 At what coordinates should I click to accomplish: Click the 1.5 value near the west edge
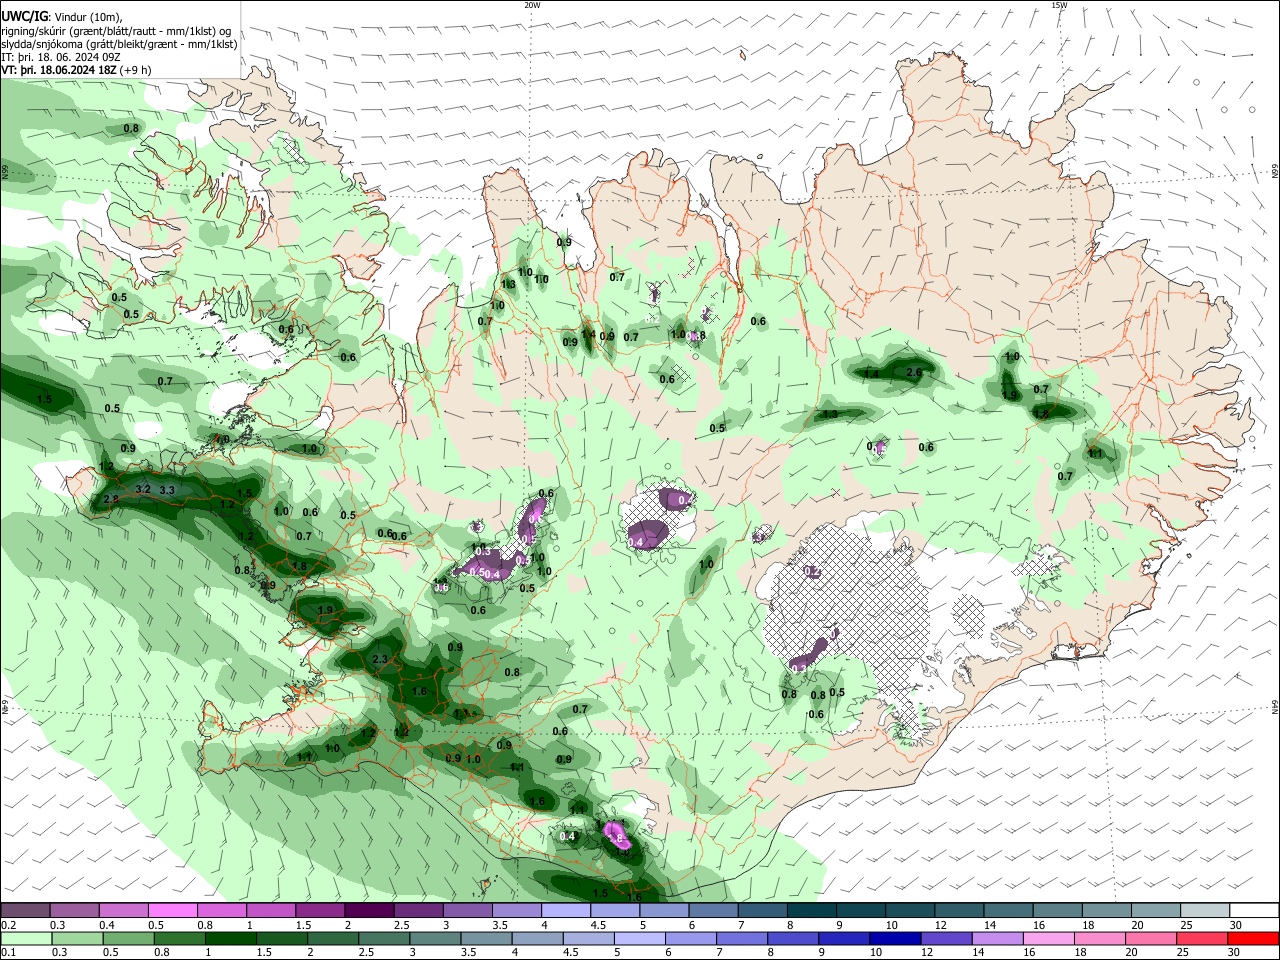44,399
